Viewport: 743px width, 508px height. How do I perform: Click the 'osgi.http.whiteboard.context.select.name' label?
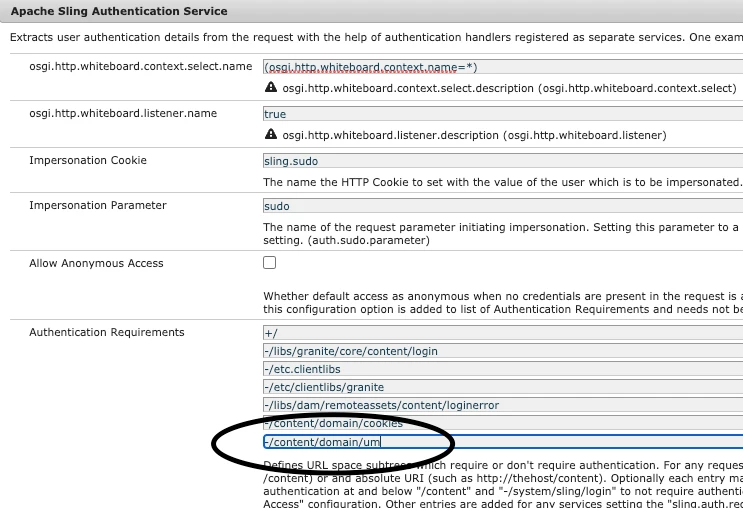[x=140, y=66]
